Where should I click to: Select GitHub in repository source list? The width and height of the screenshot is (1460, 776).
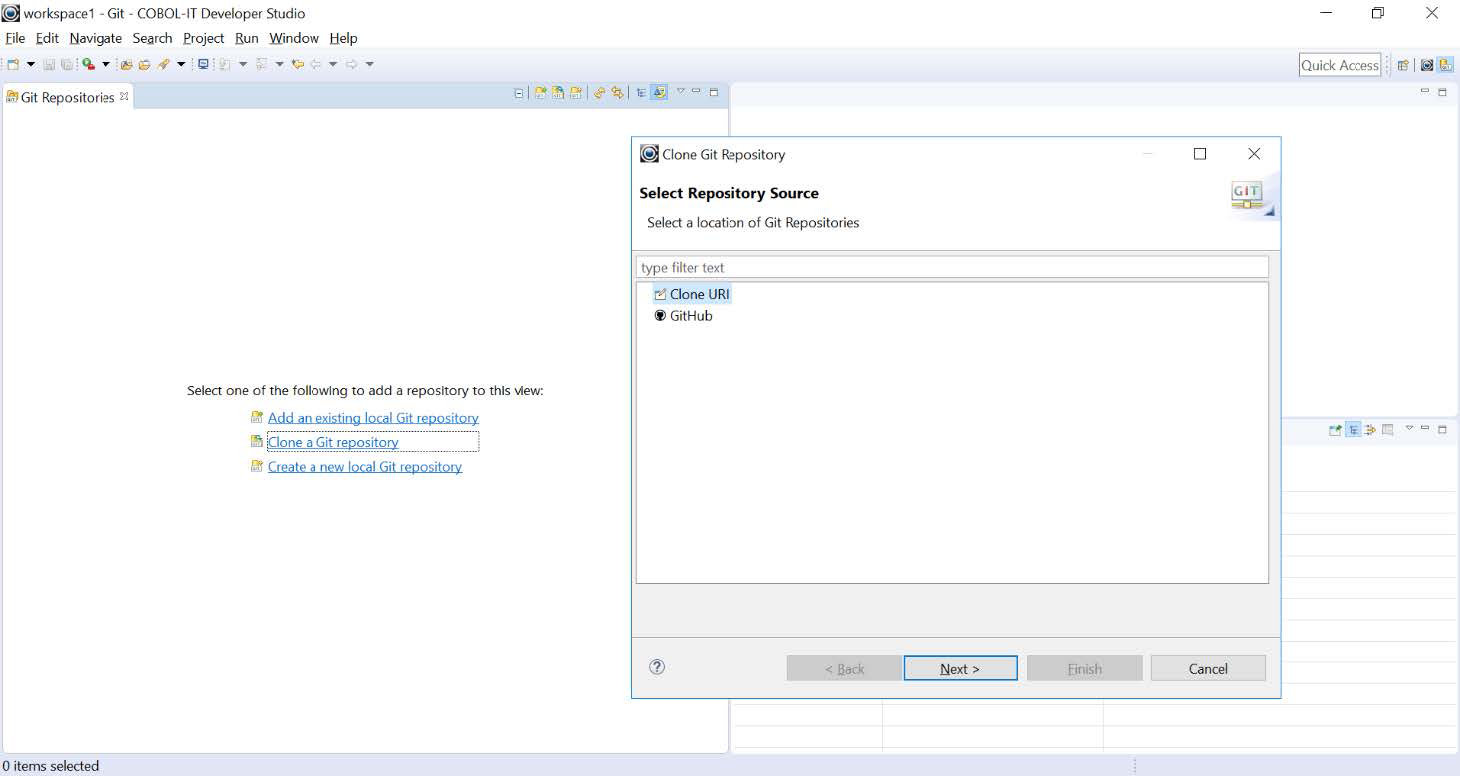(690, 316)
